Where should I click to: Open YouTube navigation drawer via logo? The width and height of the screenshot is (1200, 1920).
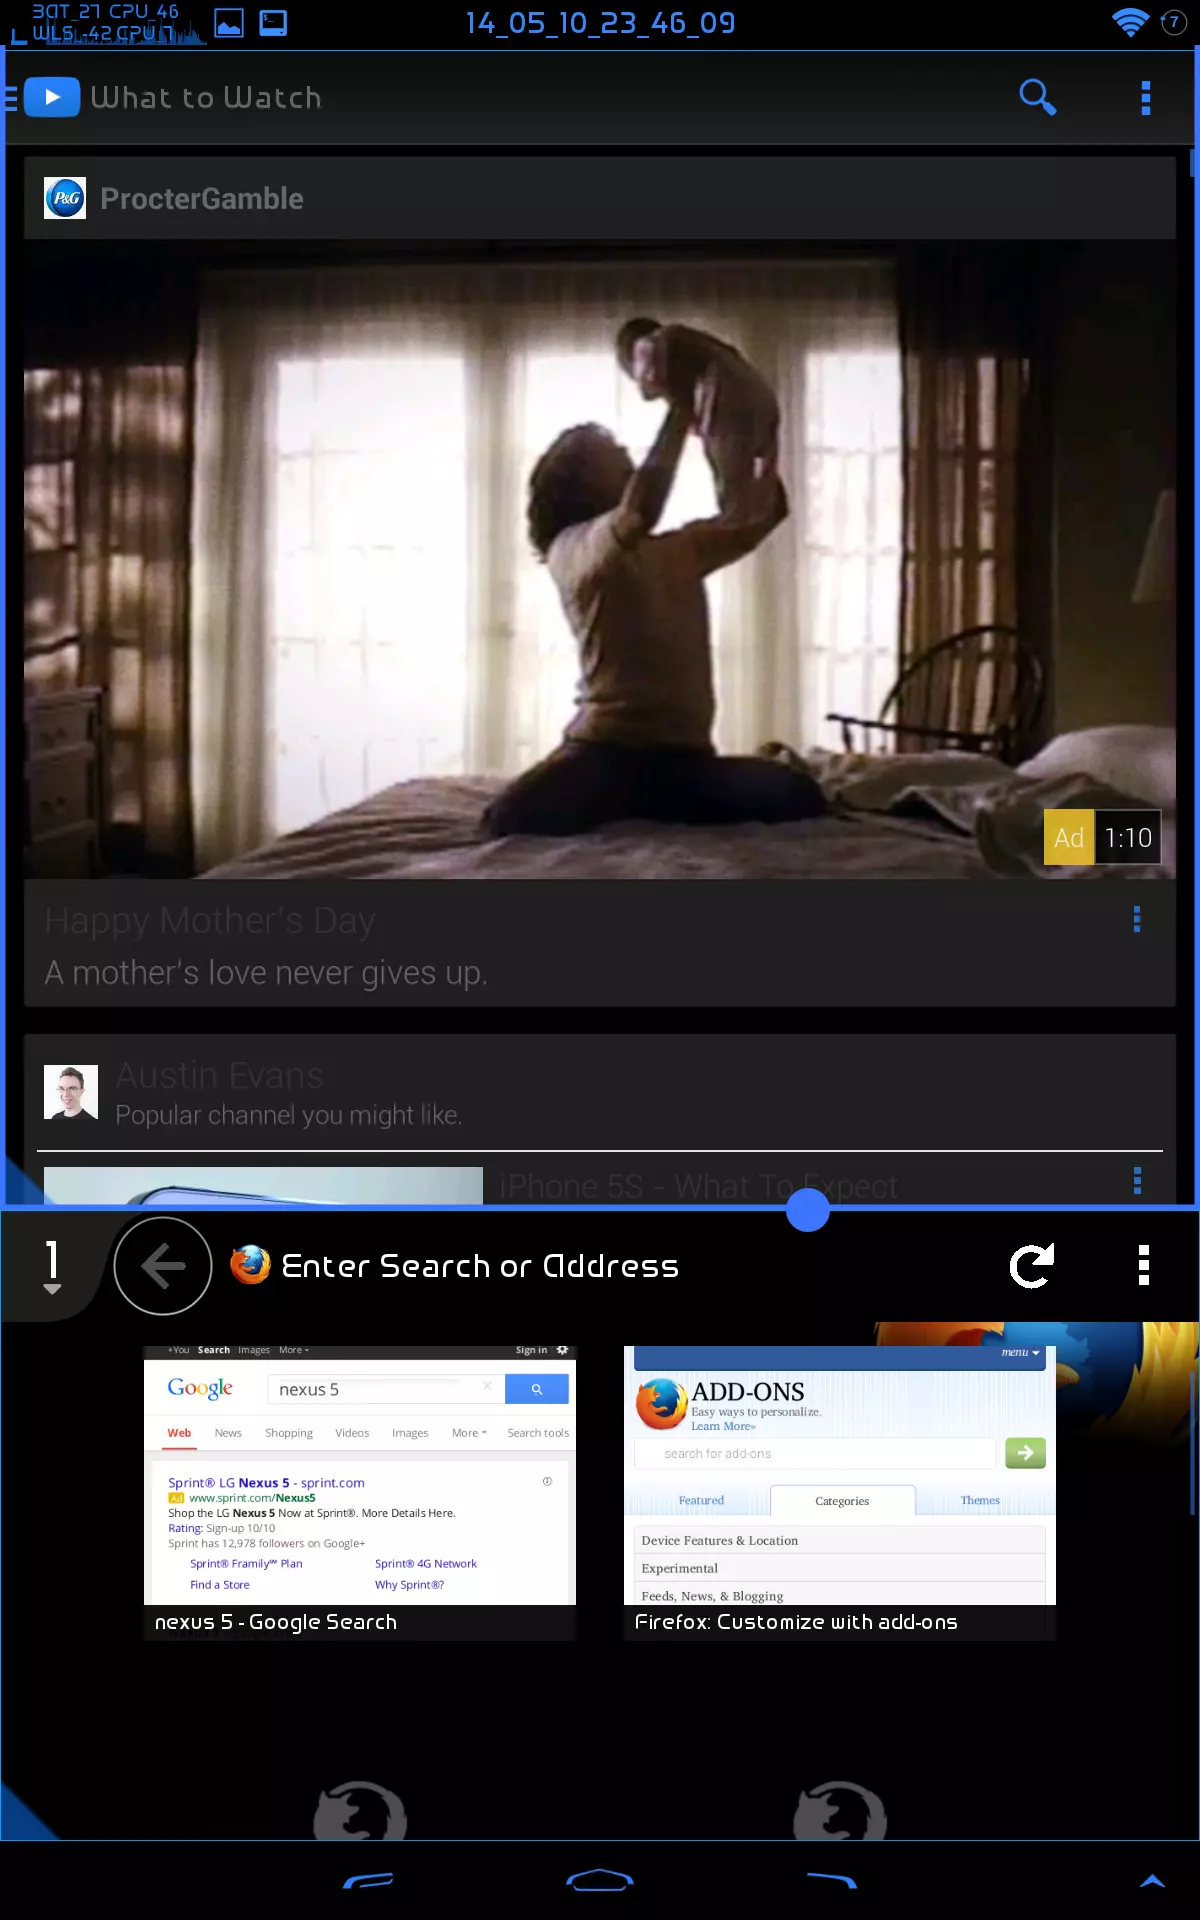tap(50, 98)
